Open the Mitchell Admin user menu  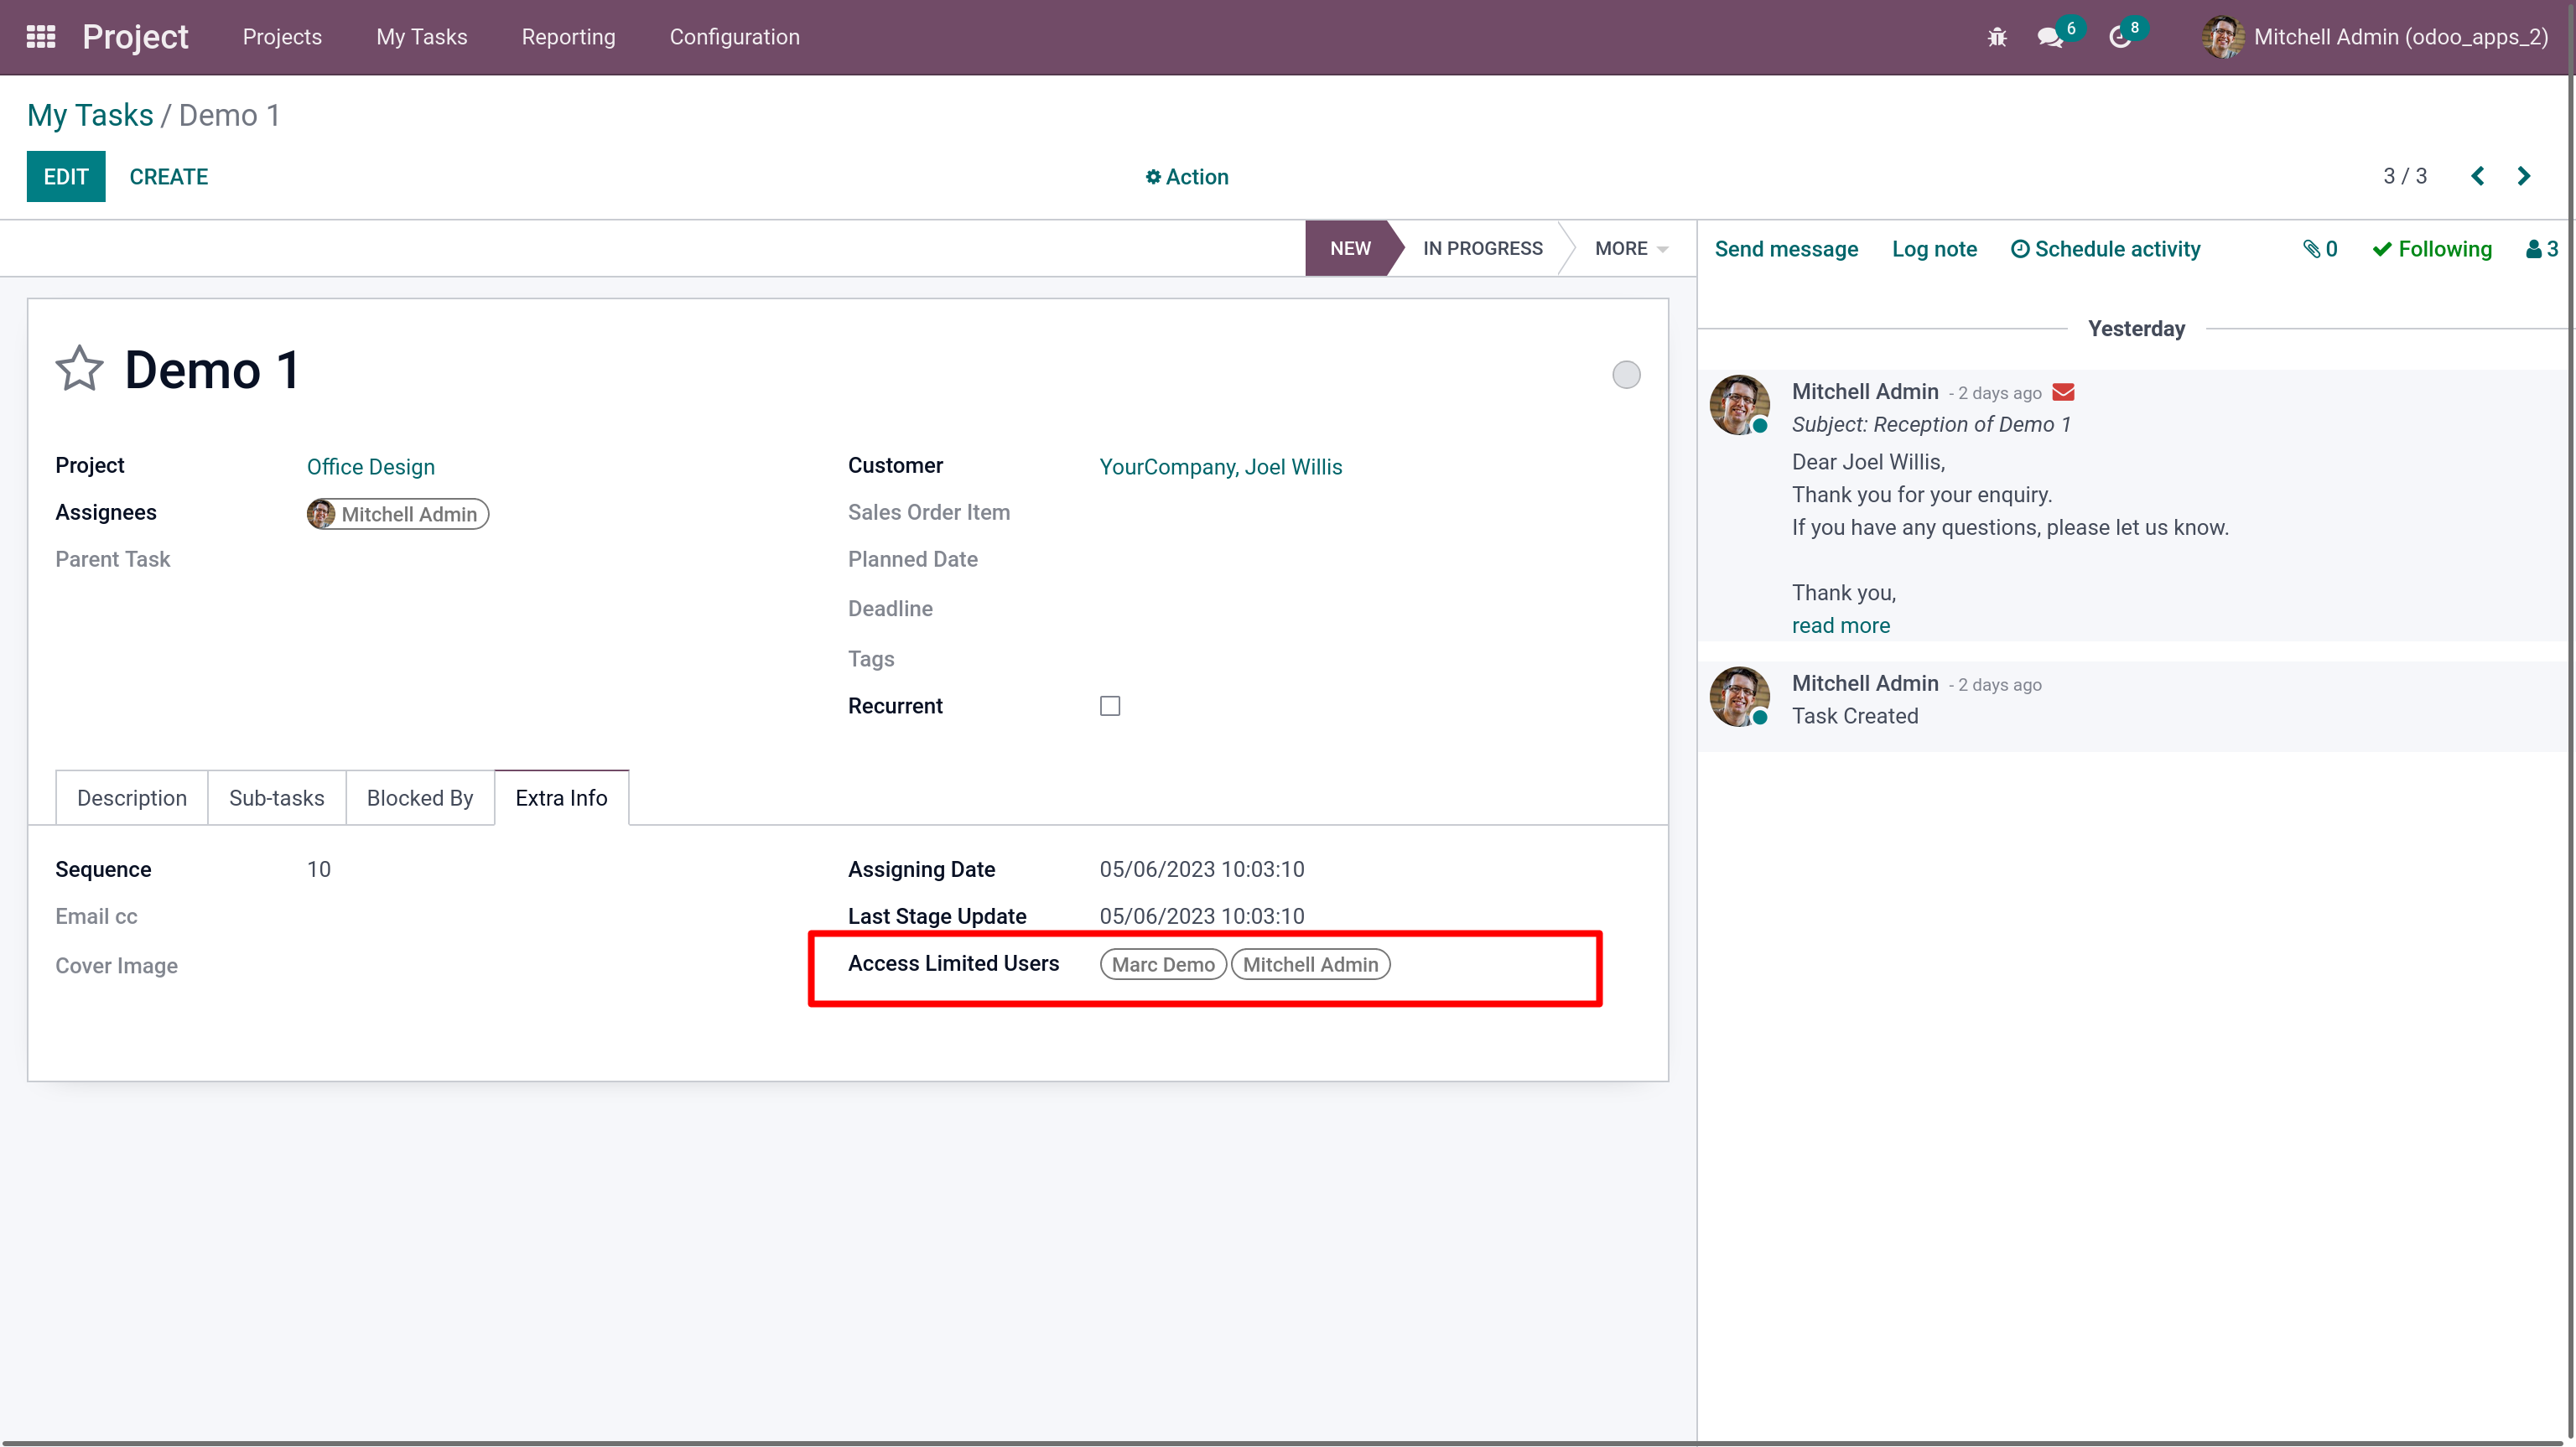point(2375,37)
